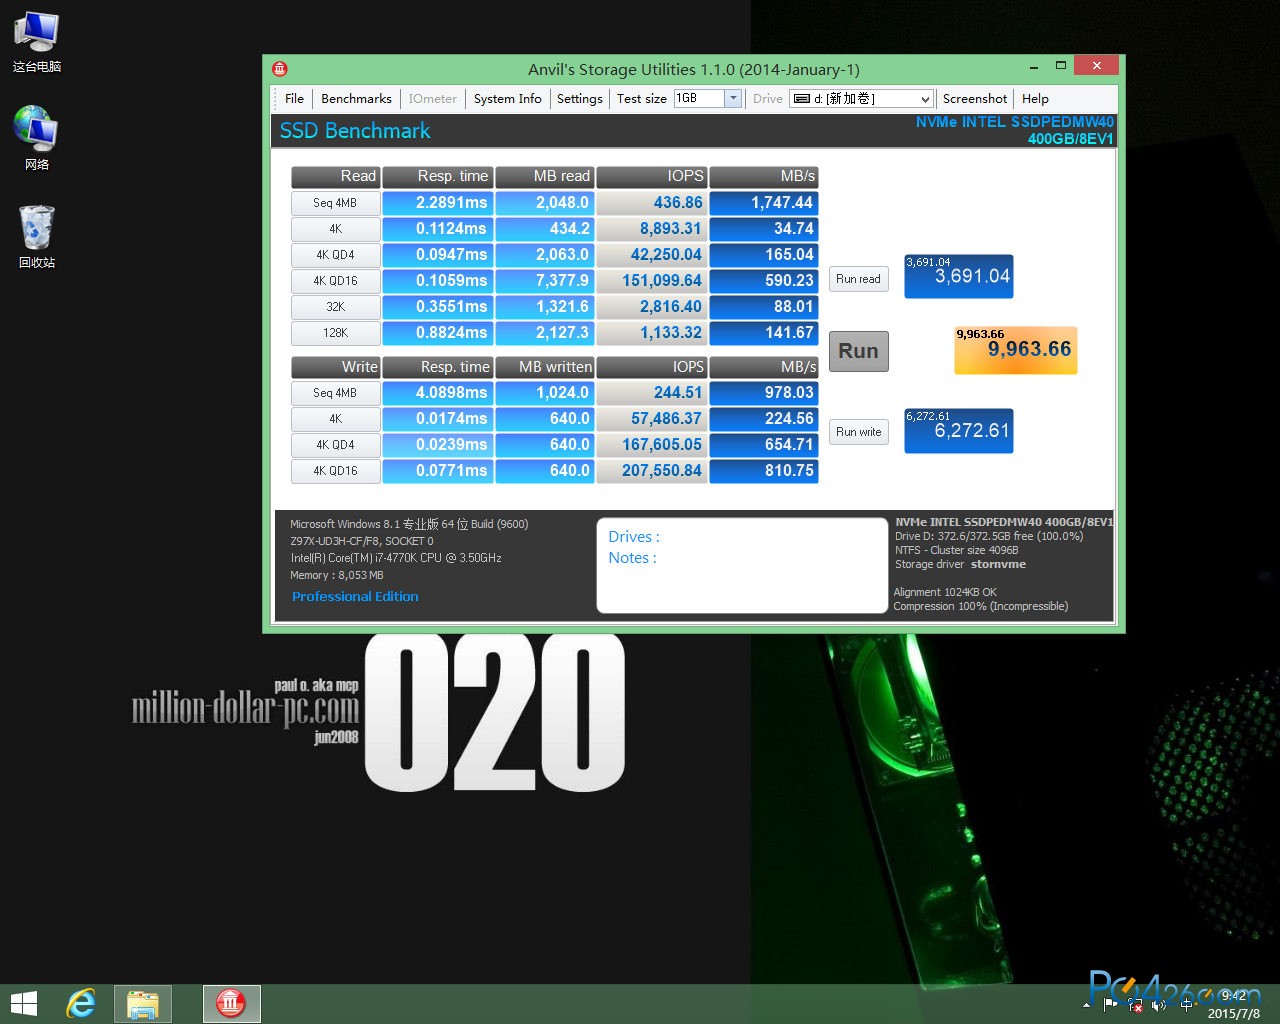This screenshot has height=1024, width=1280.
Task: Click the IOPS value 207,550.84
Action: pyautogui.click(x=652, y=471)
